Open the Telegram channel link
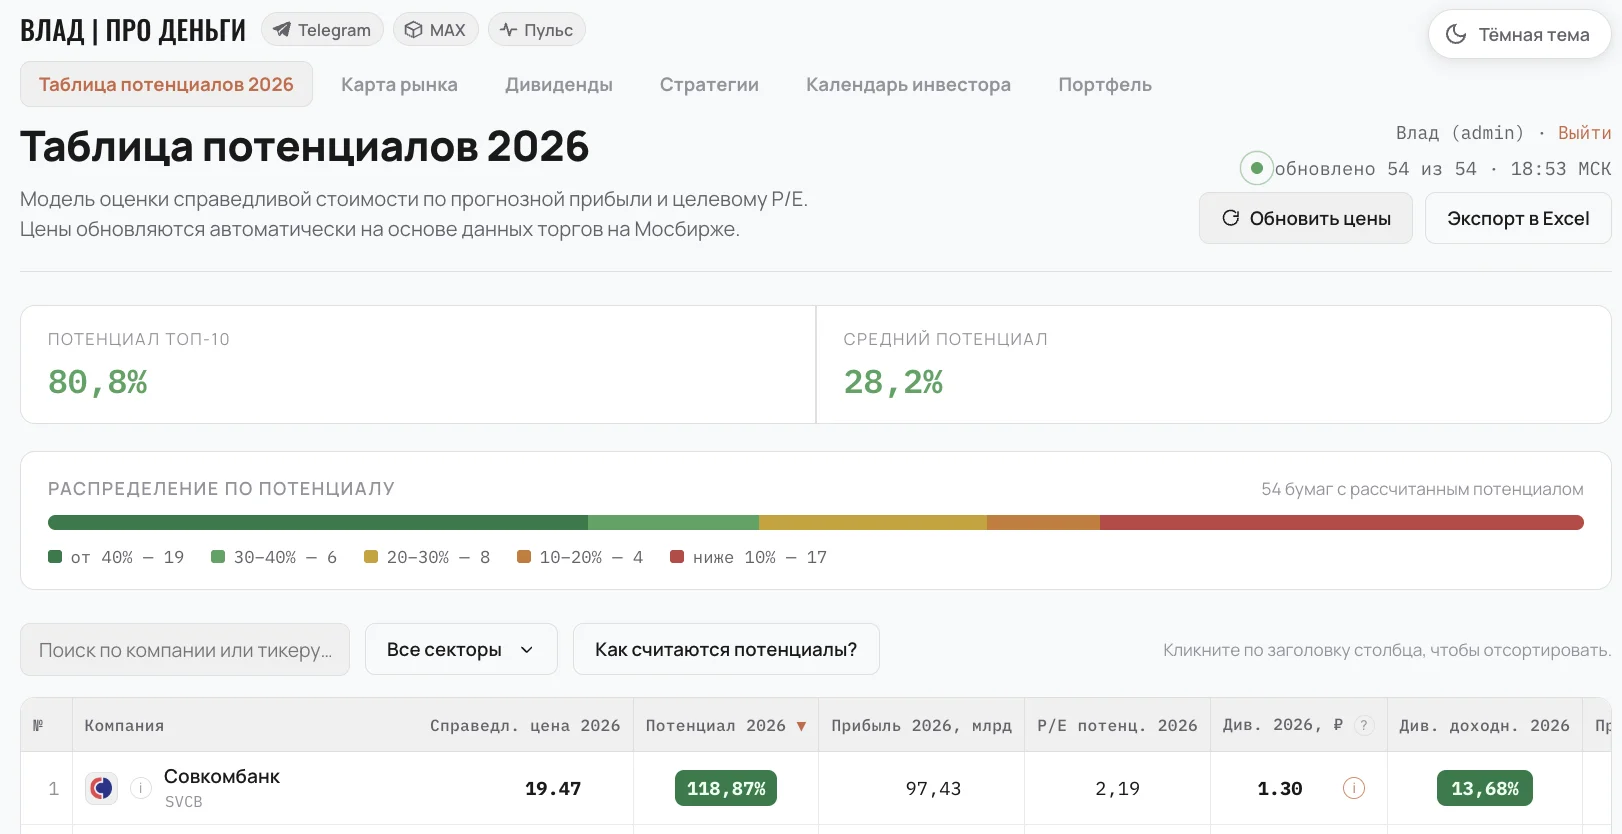This screenshot has height=834, width=1622. (x=322, y=30)
